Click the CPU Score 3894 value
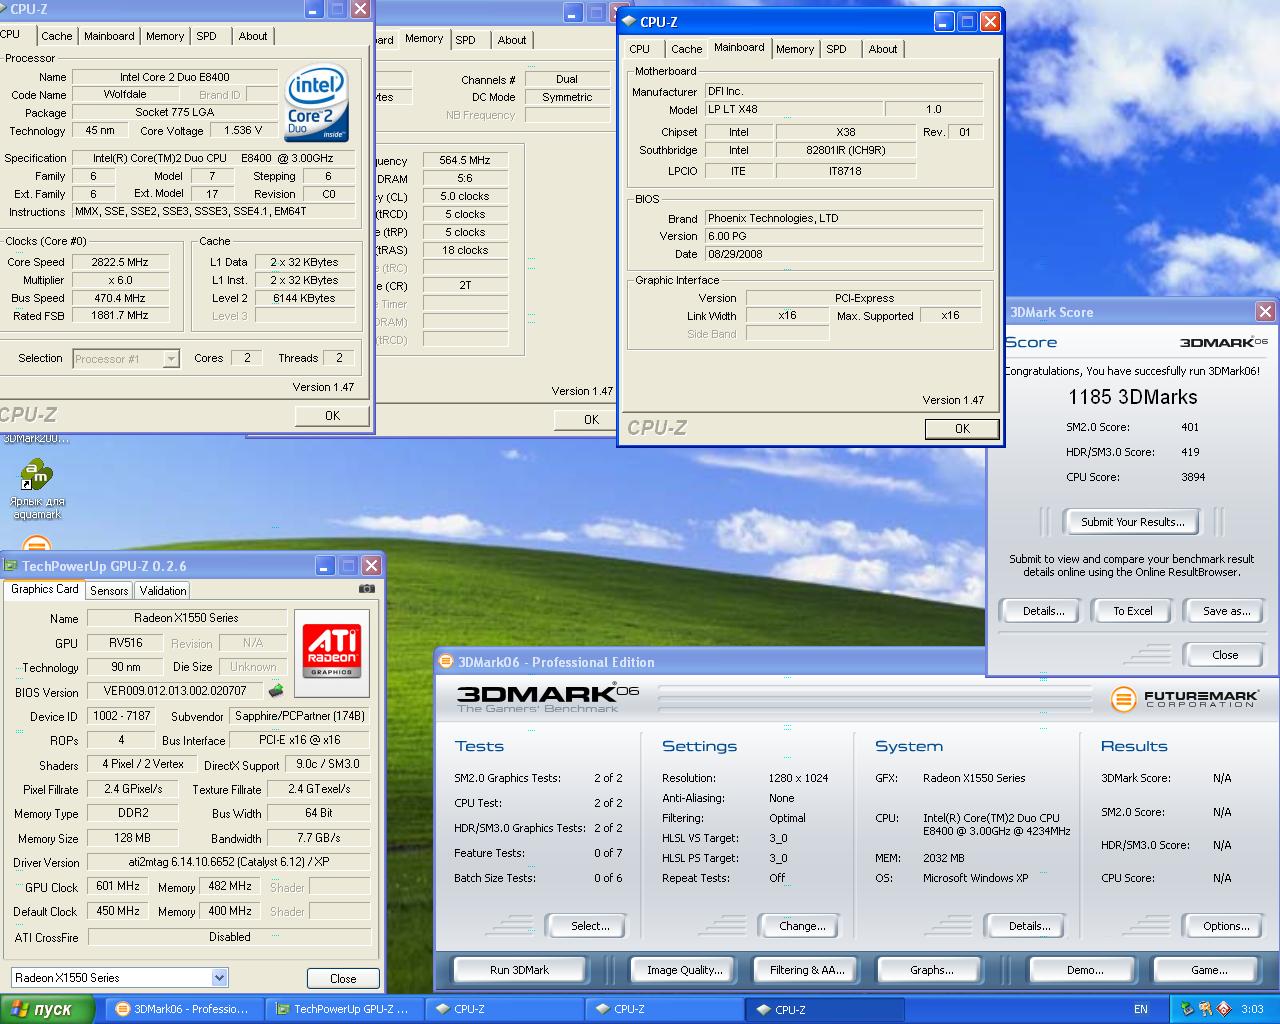 (1193, 477)
